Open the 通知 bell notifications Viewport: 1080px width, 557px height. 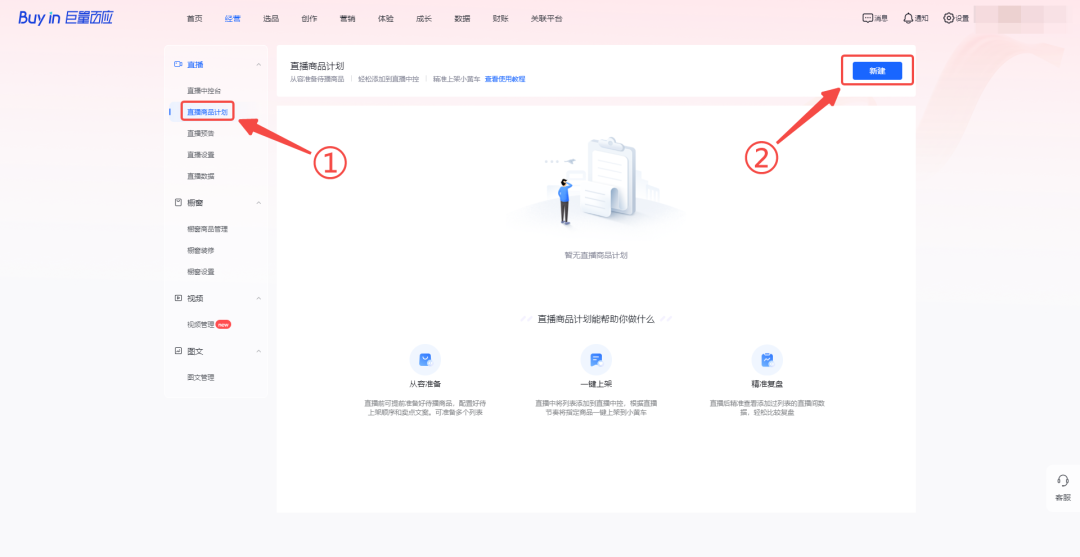click(908, 18)
